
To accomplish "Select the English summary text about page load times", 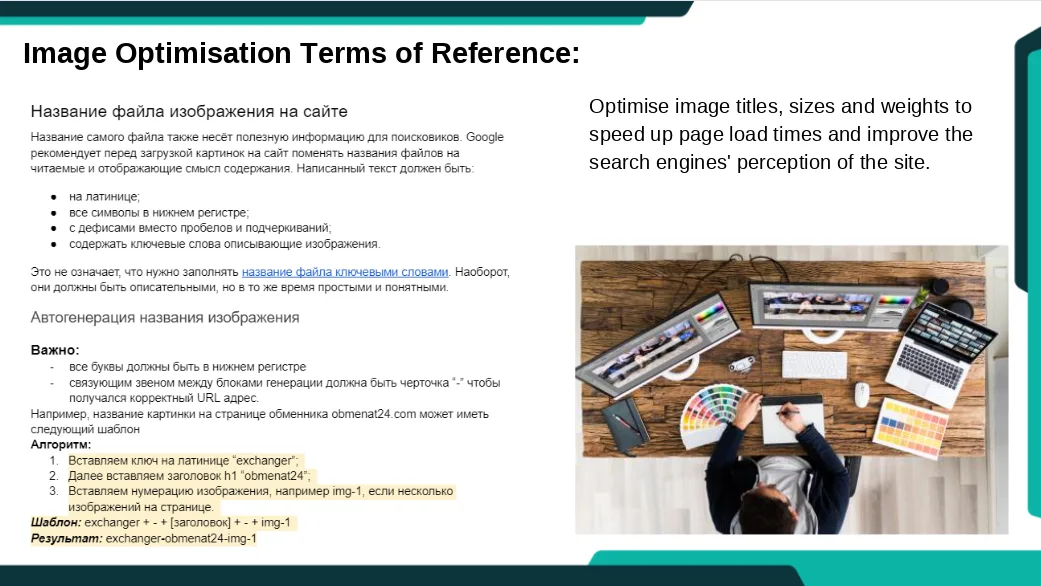I will click(780, 133).
